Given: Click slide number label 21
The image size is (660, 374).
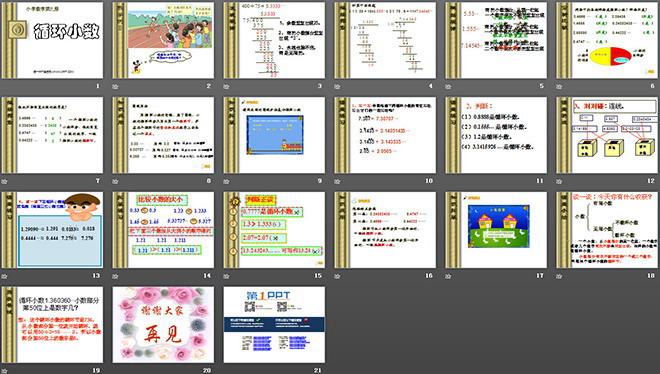Looking at the screenshot, I should point(318,370).
